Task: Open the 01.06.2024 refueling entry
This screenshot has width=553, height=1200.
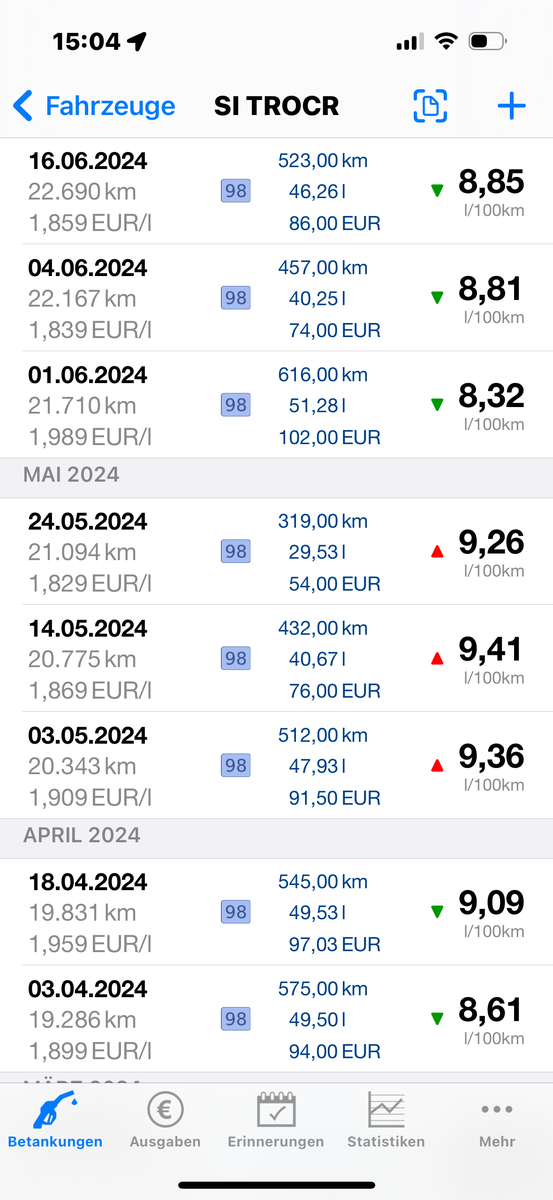Action: point(276,405)
